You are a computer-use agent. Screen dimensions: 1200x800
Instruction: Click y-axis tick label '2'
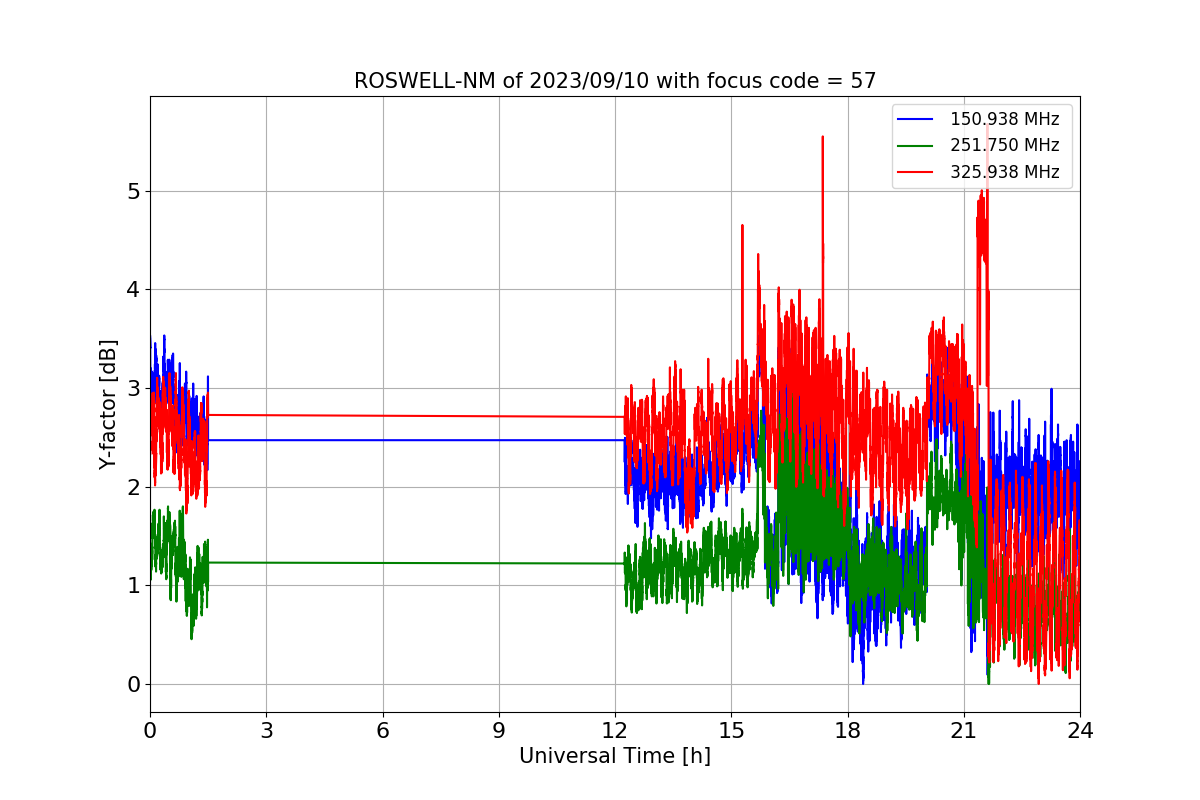pyautogui.click(x=133, y=487)
